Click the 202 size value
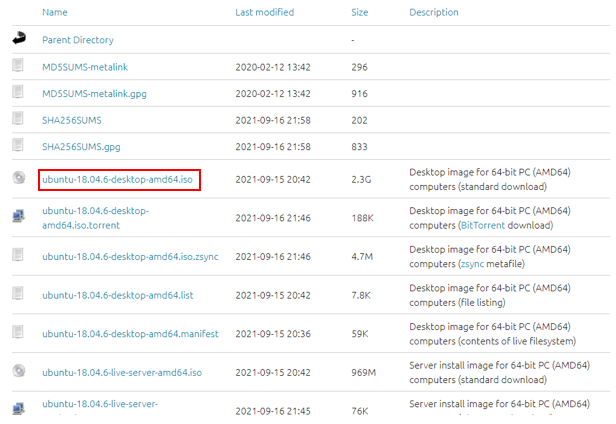The height and width of the screenshot is (424, 616). [359, 120]
